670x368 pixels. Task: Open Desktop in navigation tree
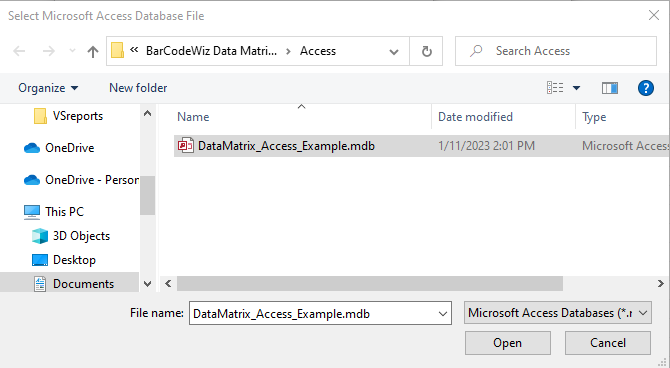coord(74,259)
